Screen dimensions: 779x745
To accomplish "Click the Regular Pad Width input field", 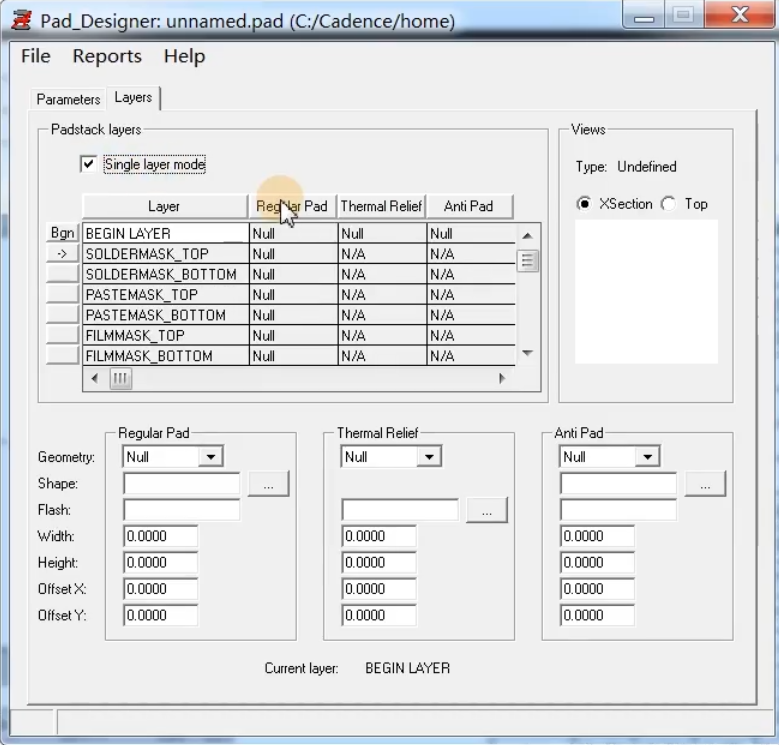I will pos(160,536).
